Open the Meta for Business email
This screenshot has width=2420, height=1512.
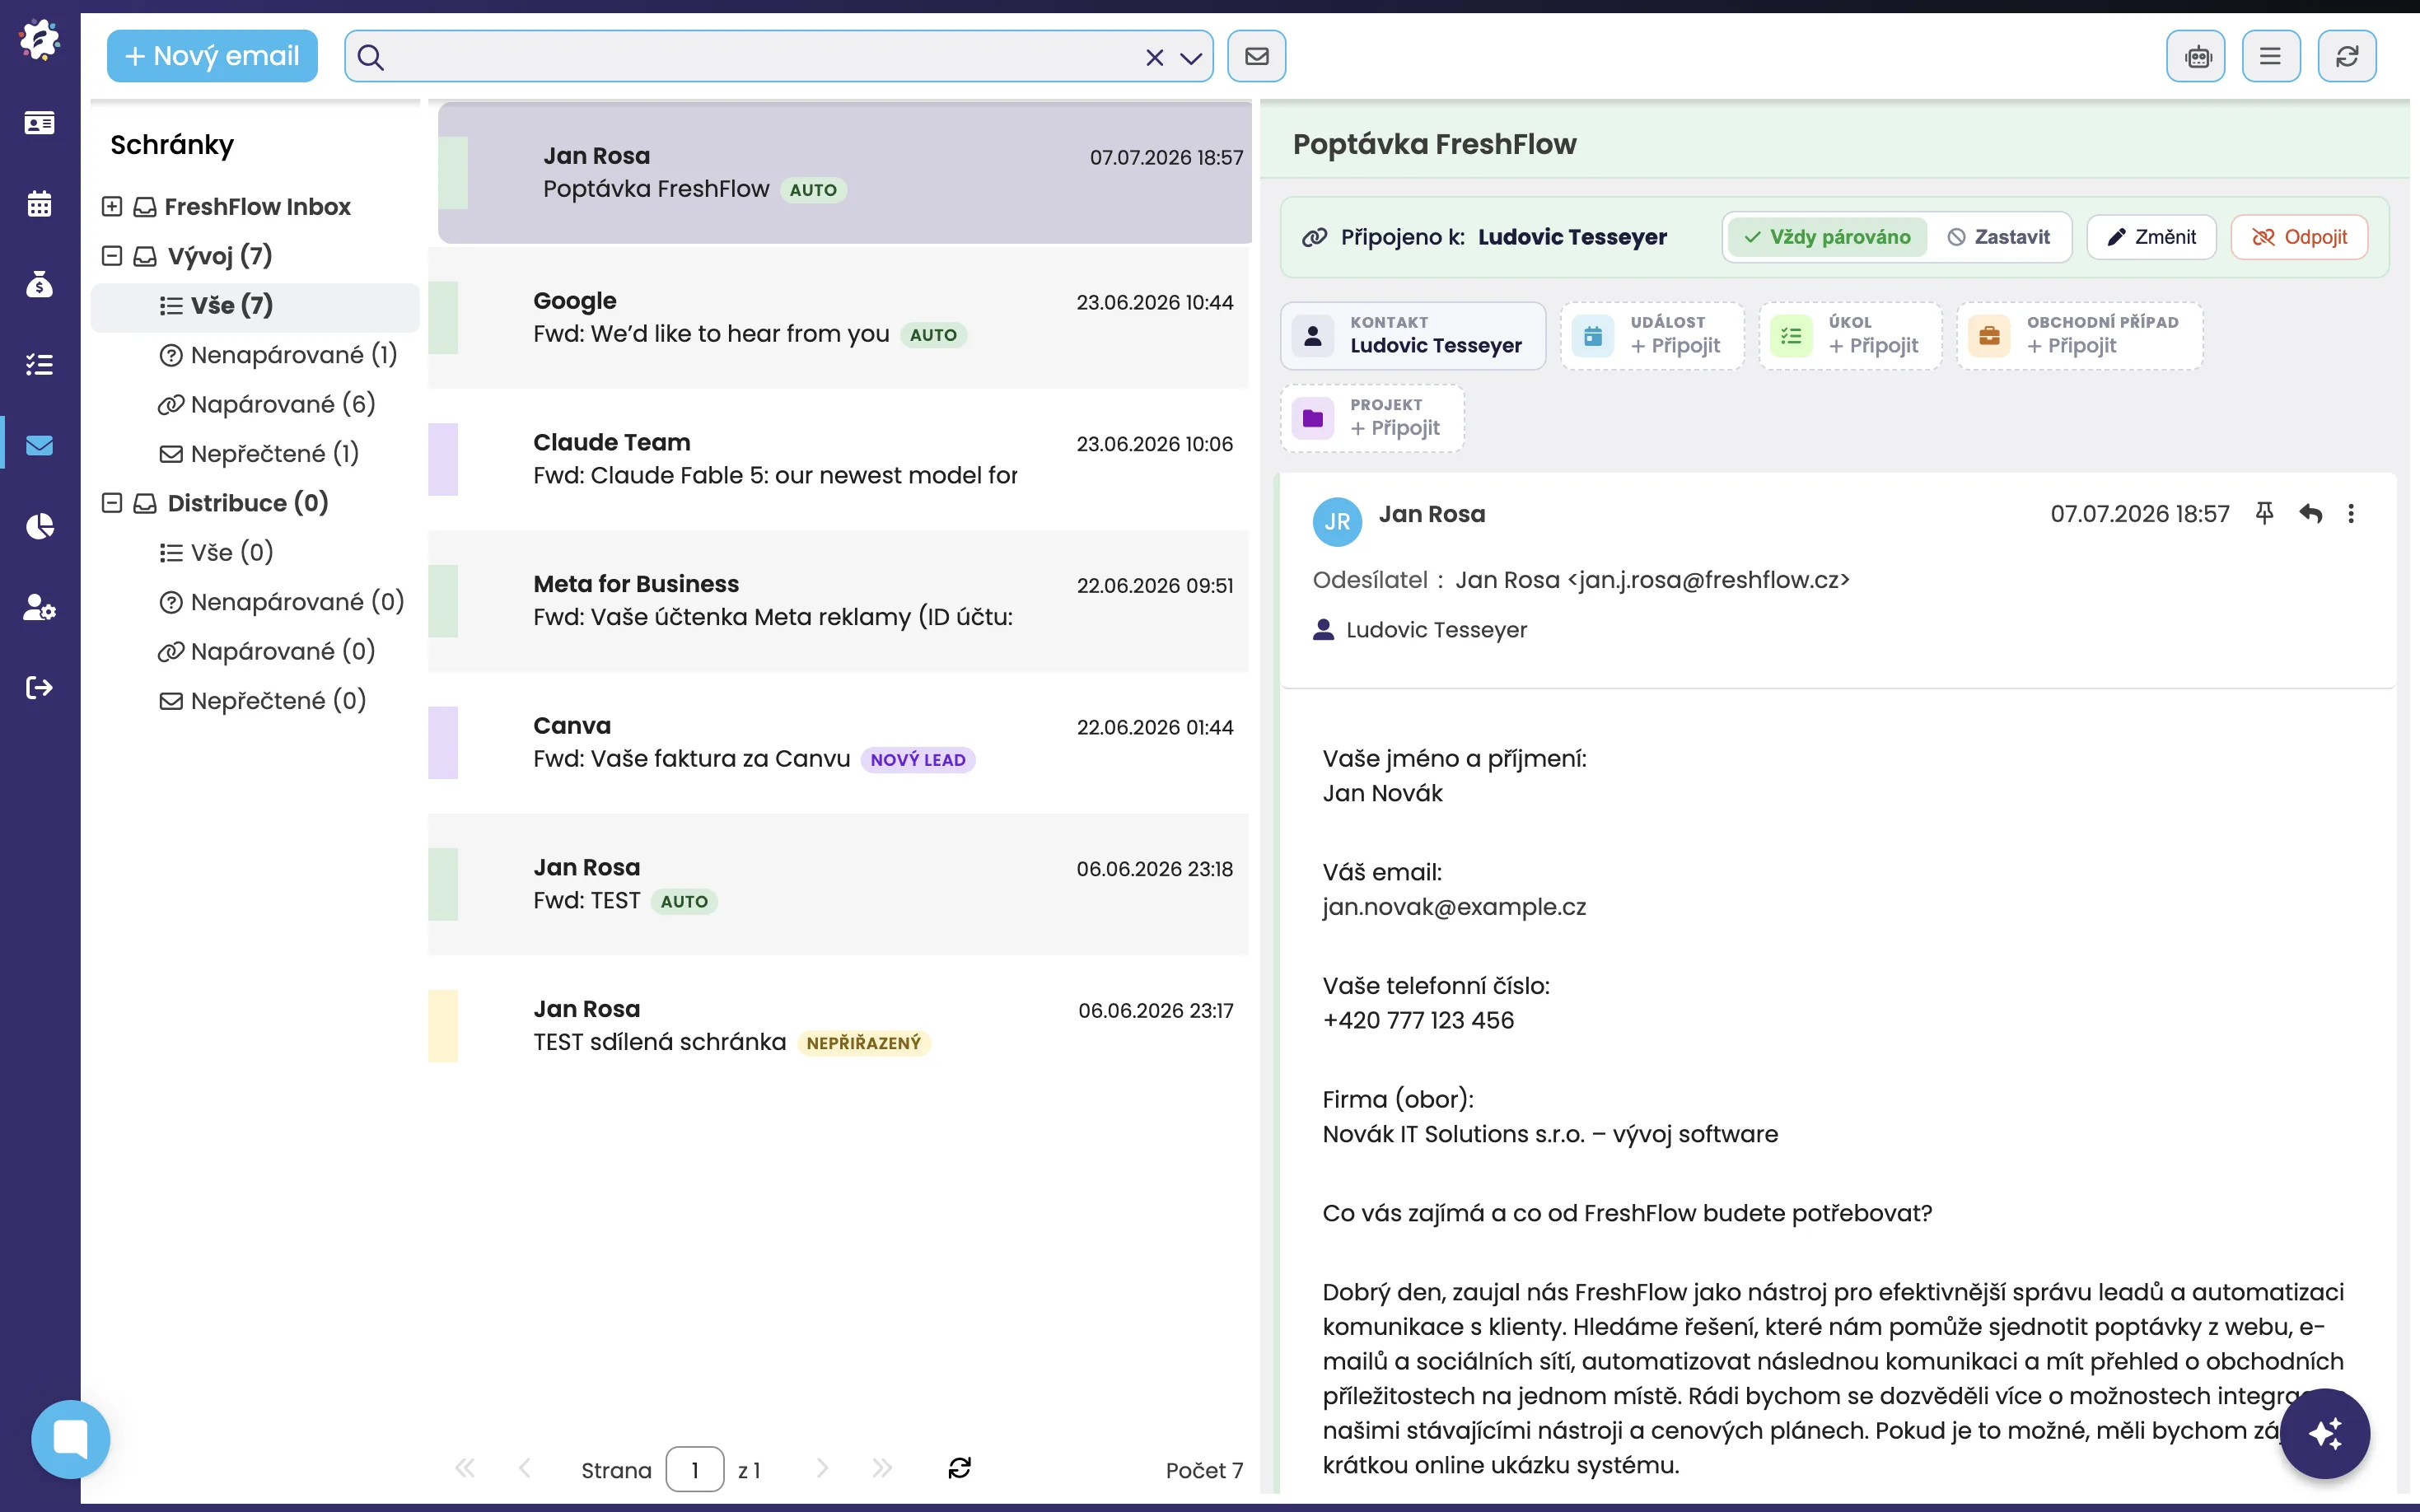tap(839, 601)
